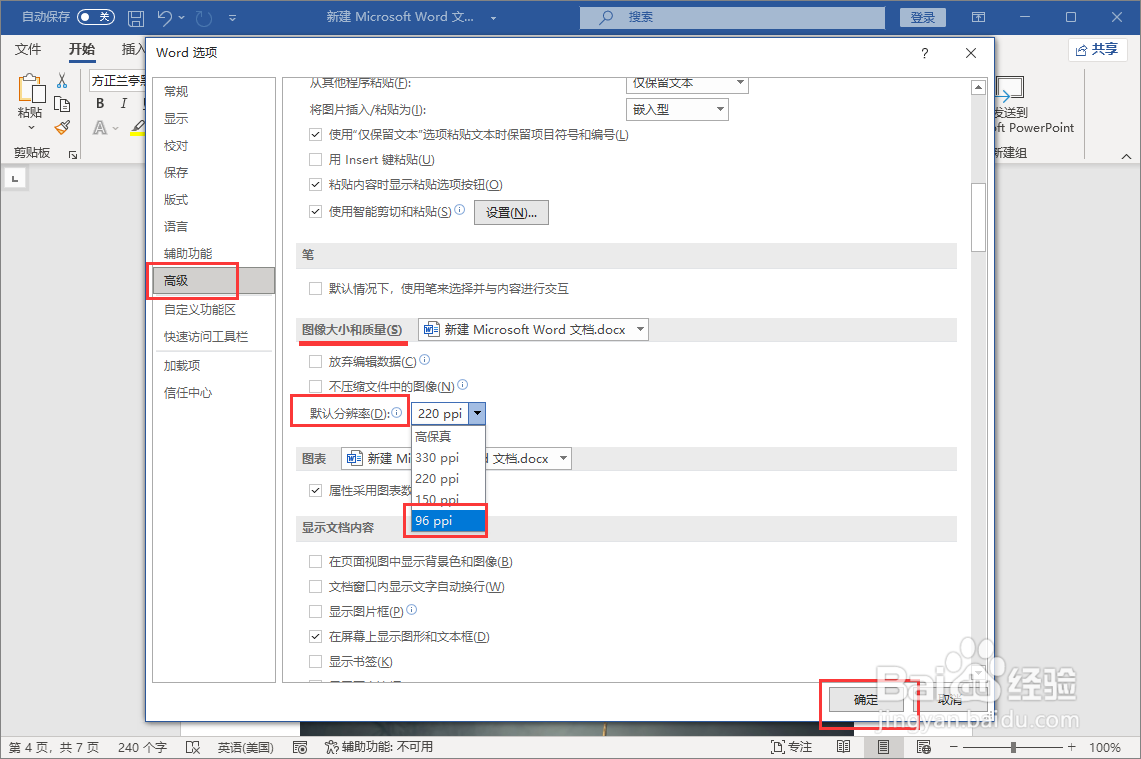The width and height of the screenshot is (1141, 759).
Task: Choose 高保真 from resolution list
Action: (448, 437)
